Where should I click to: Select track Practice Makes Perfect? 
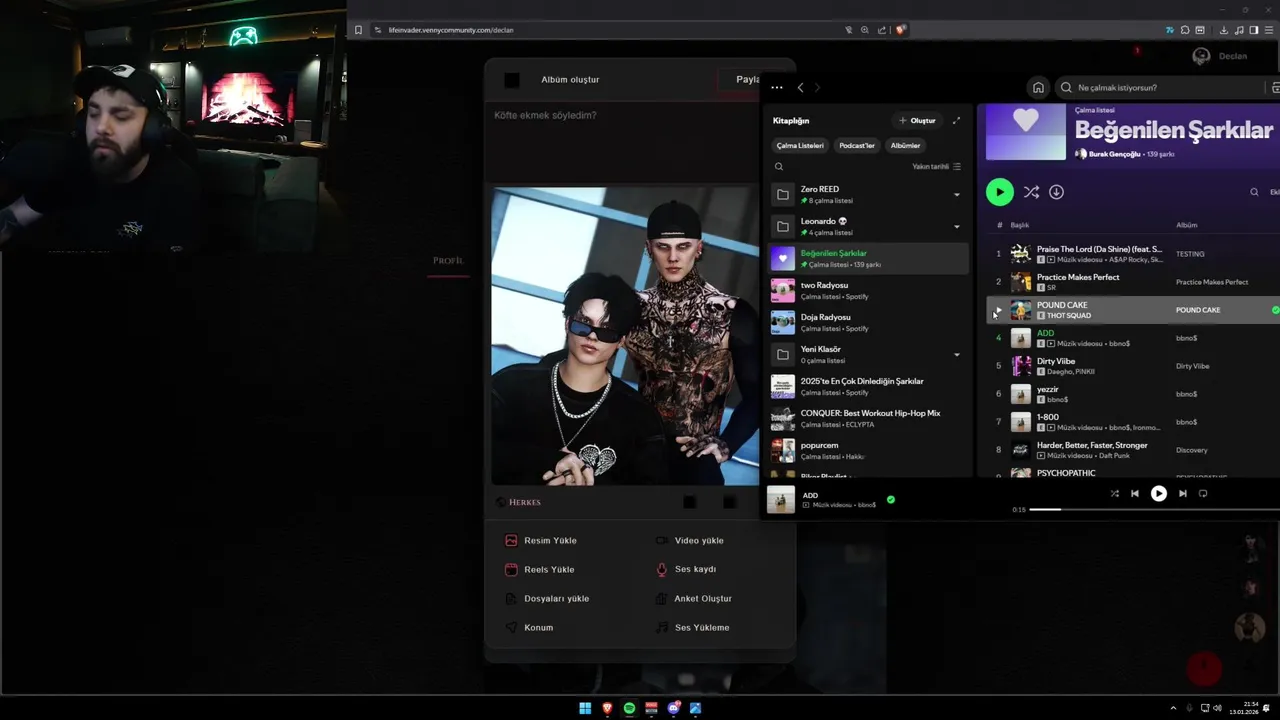pyautogui.click(x=1132, y=282)
